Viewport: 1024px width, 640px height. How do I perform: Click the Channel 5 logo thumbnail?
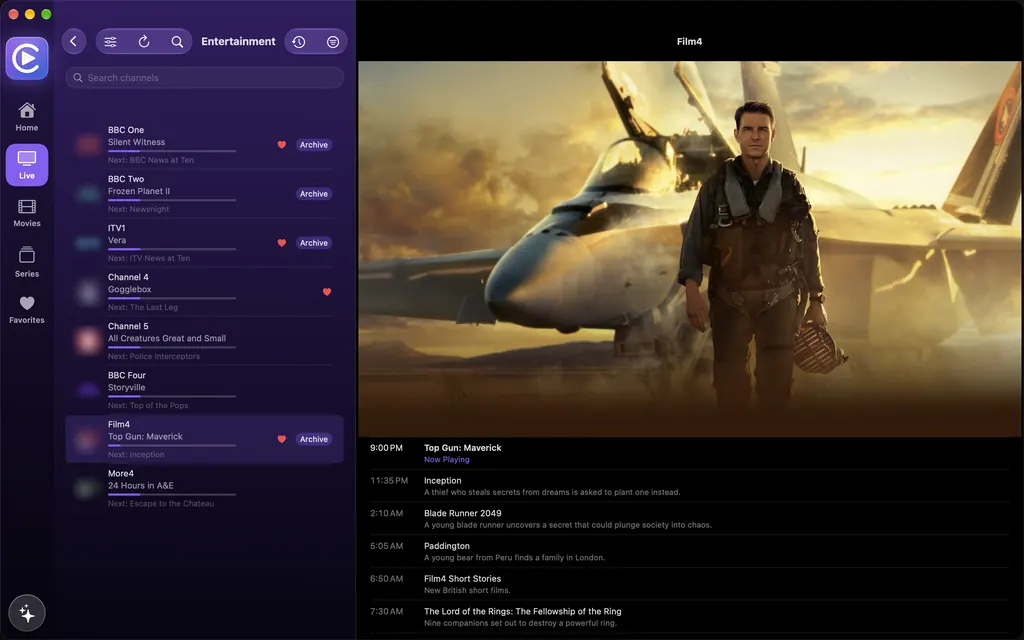pyautogui.click(x=87, y=341)
